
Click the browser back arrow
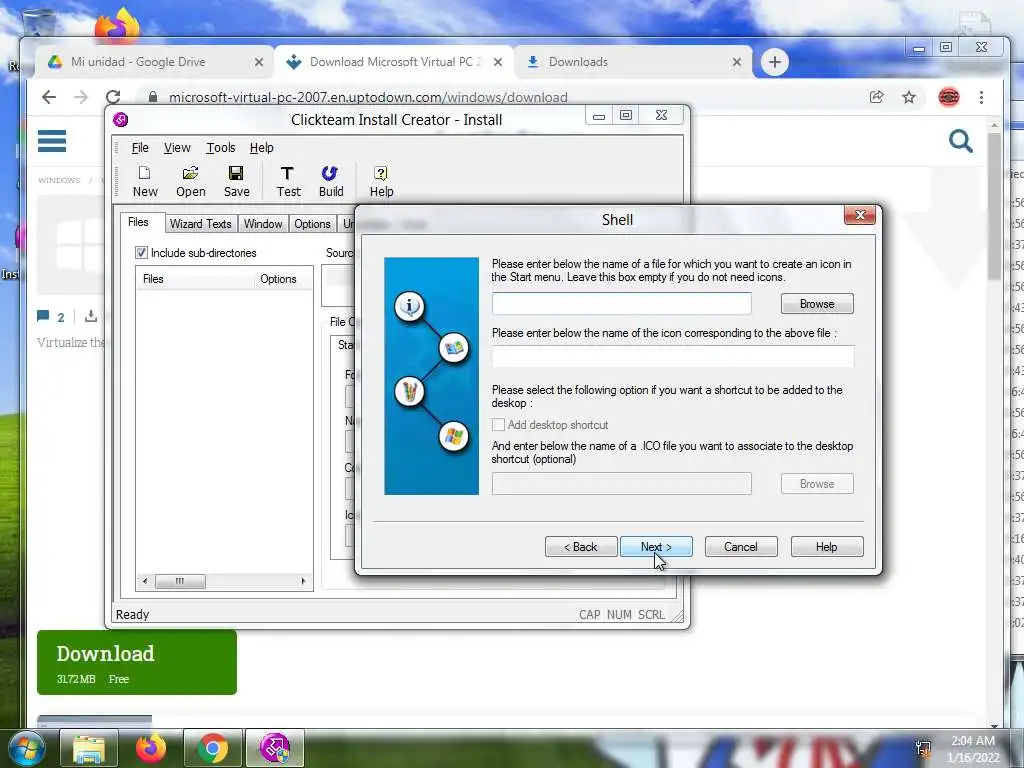coord(49,97)
